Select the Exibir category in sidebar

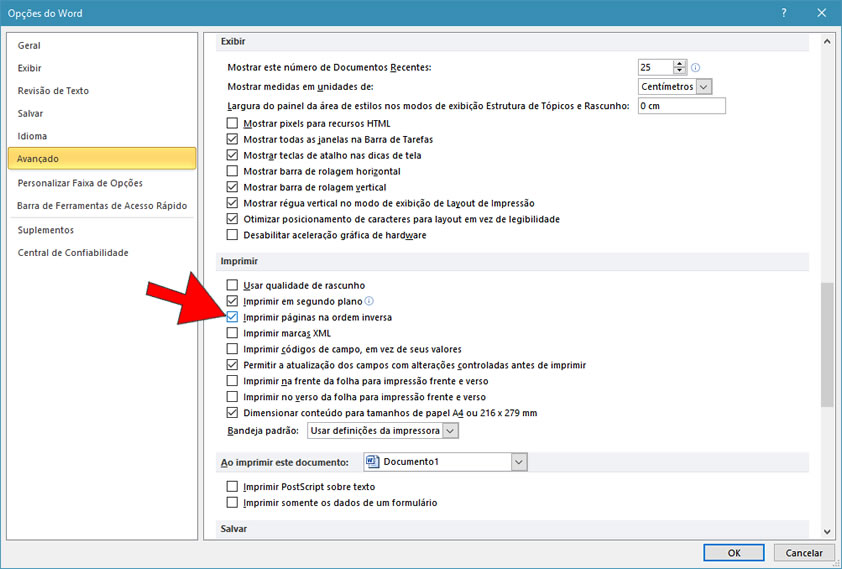[x=102, y=68]
